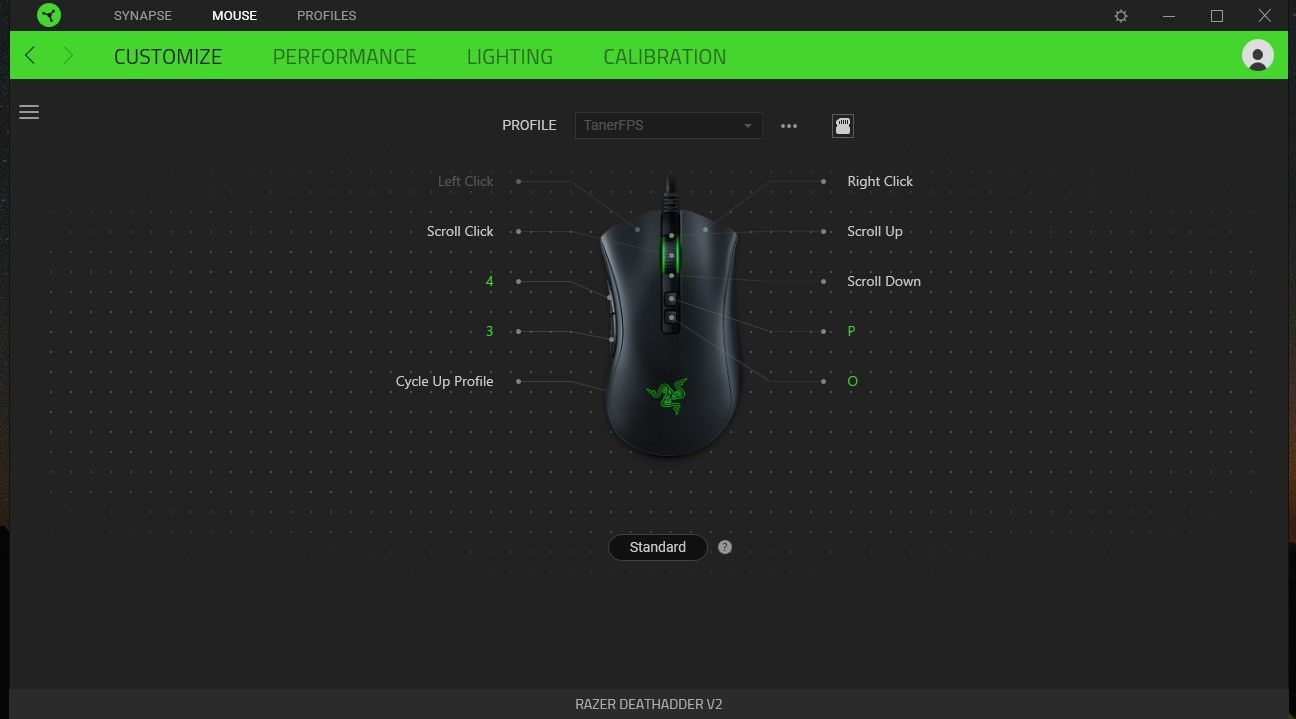
Task: Edit the button assigned to P
Action: 851,331
